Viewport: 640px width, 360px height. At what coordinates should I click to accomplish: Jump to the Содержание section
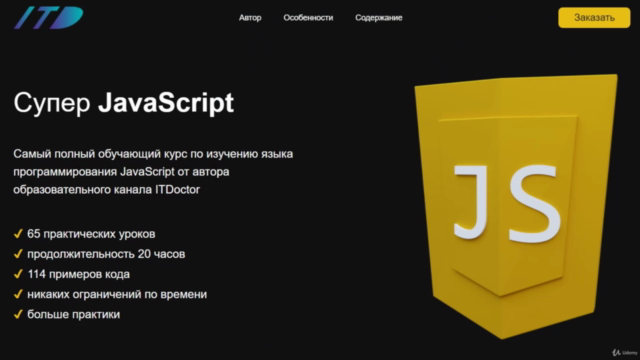click(379, 18)
